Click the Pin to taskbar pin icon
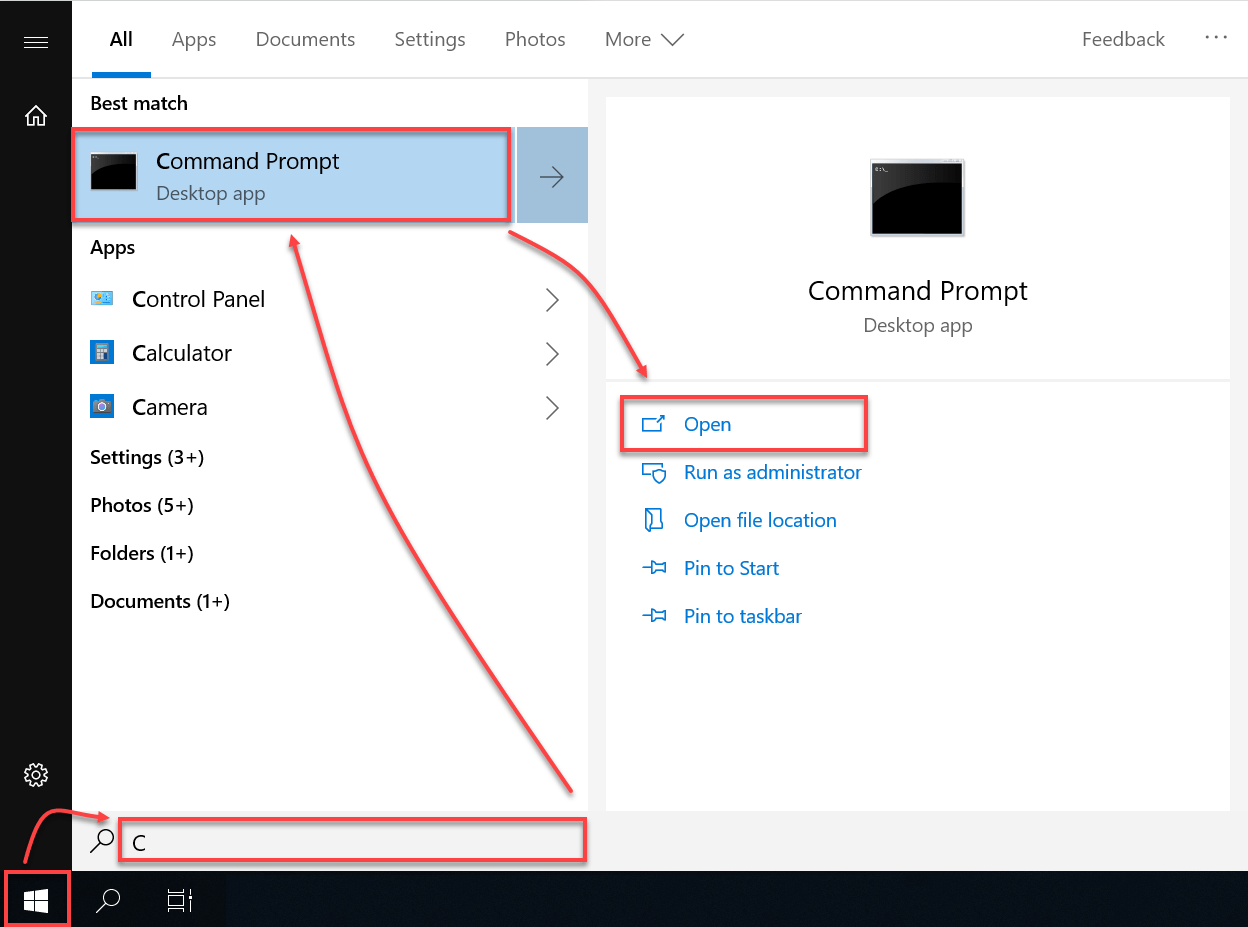This screenshot has width=1248, height=927. (653, 616)
